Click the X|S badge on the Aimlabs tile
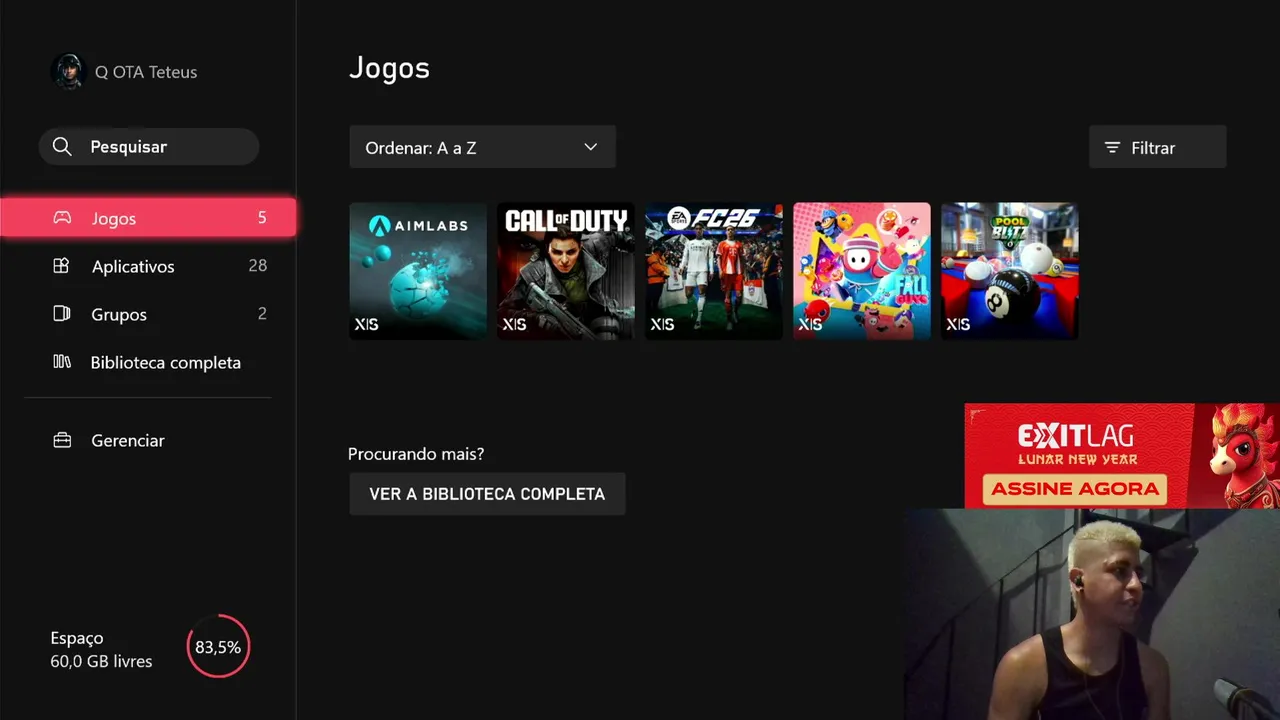Image resolution: width=1280 pixels, height=720 pixels. click(x=367, y=324)
